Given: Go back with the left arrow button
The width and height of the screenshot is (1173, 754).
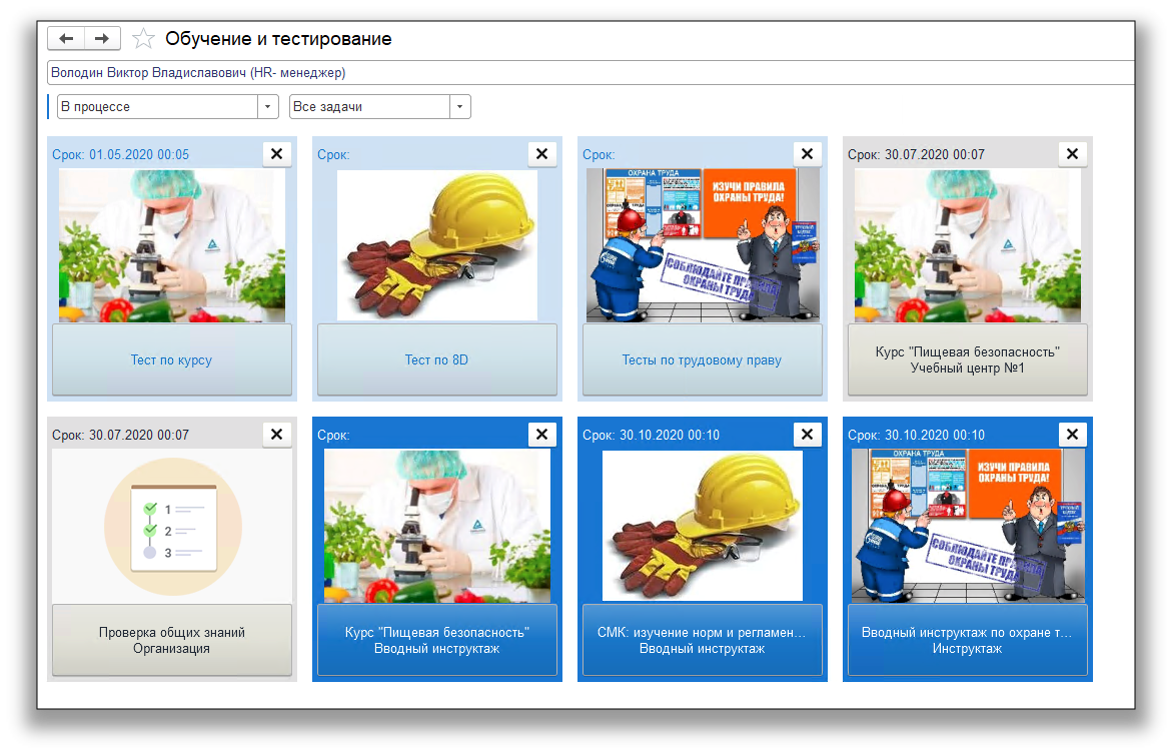Looking at the screenshot, I should [x=66, y=38].
